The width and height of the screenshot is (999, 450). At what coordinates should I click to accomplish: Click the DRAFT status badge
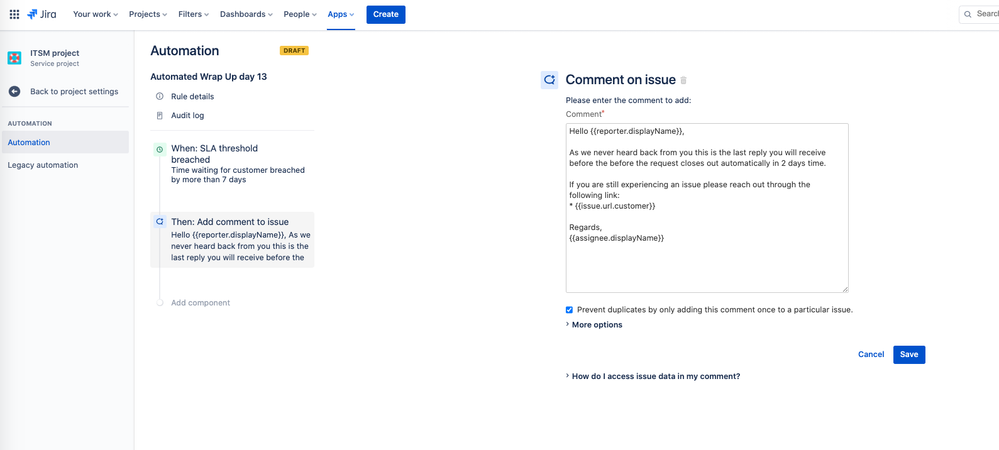pyautogui.click(x=294, y=51)
